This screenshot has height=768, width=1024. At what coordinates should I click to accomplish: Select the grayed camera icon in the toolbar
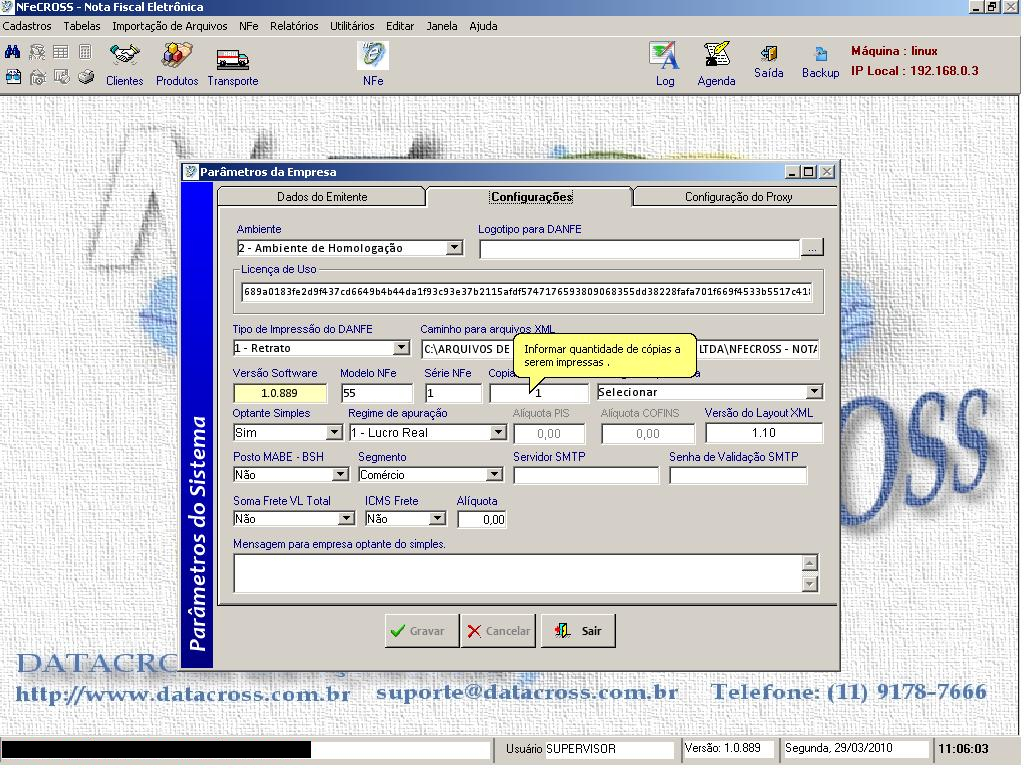tap(37, 77)
